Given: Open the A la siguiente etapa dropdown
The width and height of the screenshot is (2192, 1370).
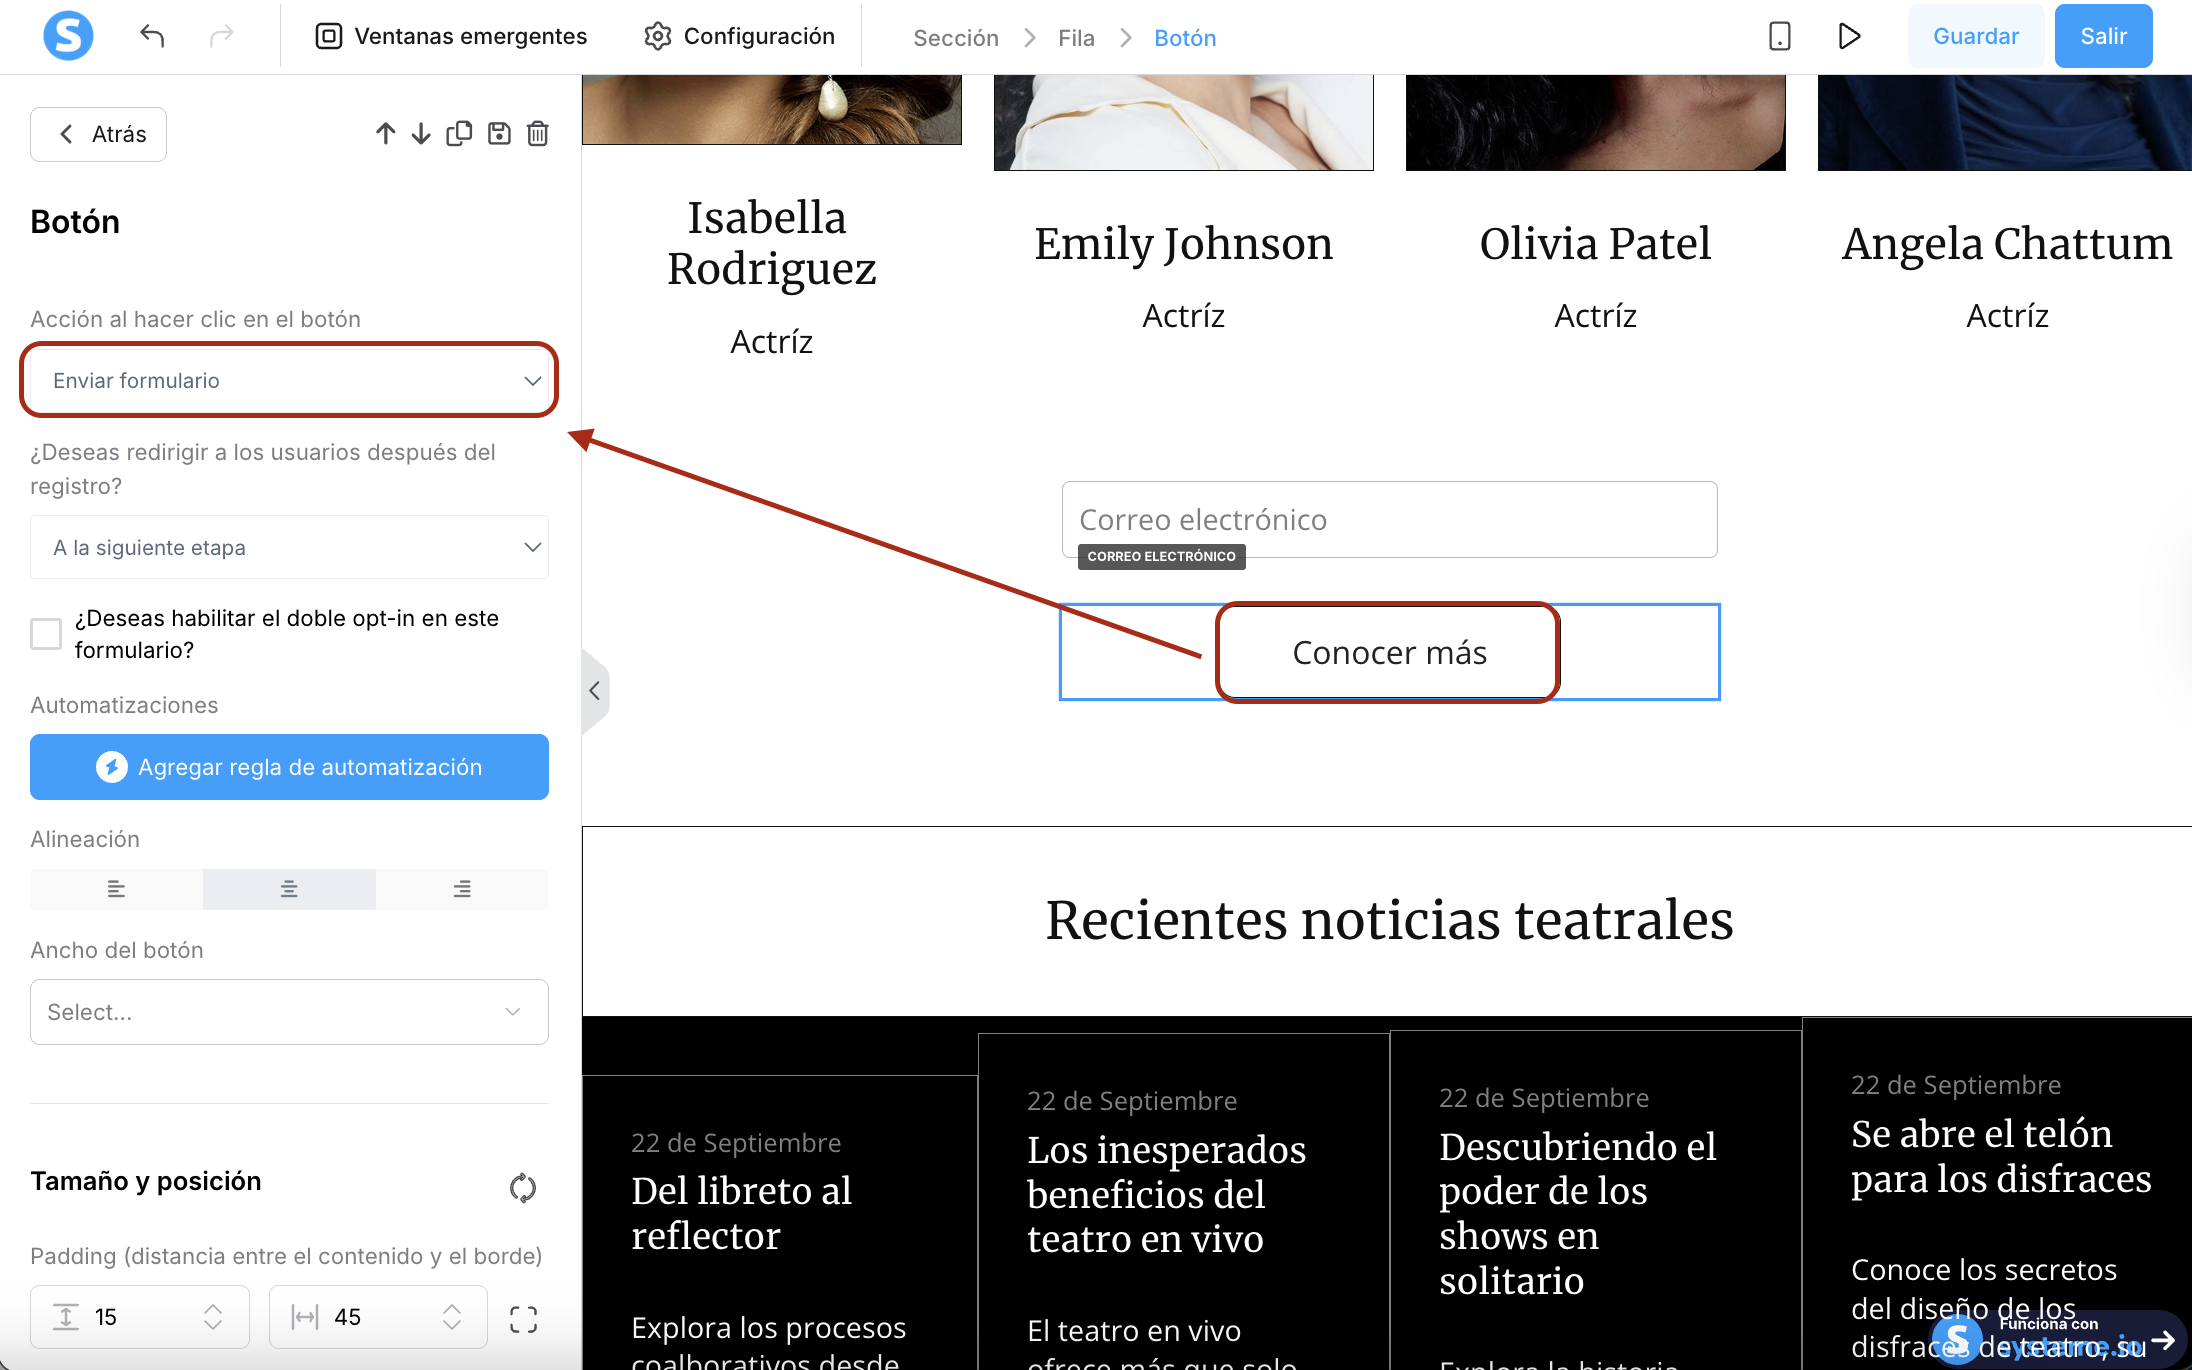Looking at the screenshot, I should (x=289, y=548).
